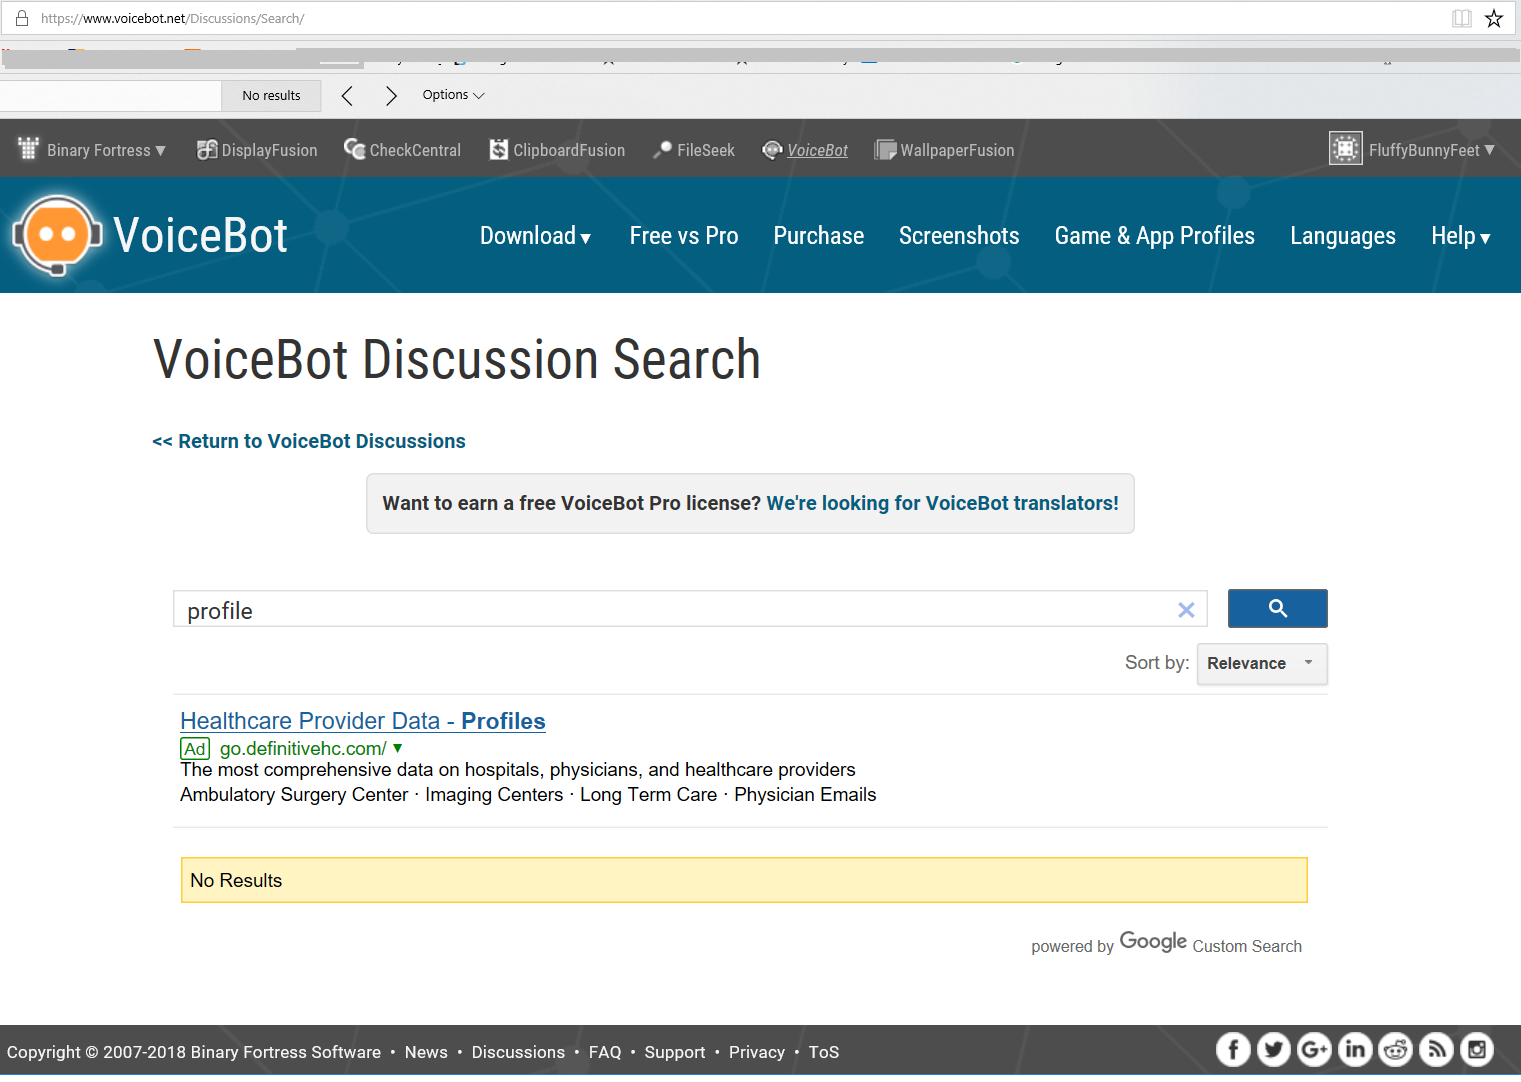Viewport: 1521px width, 1082px height.
Task: Open the VoiceBot translators link
Action: (x=942, y=503)
